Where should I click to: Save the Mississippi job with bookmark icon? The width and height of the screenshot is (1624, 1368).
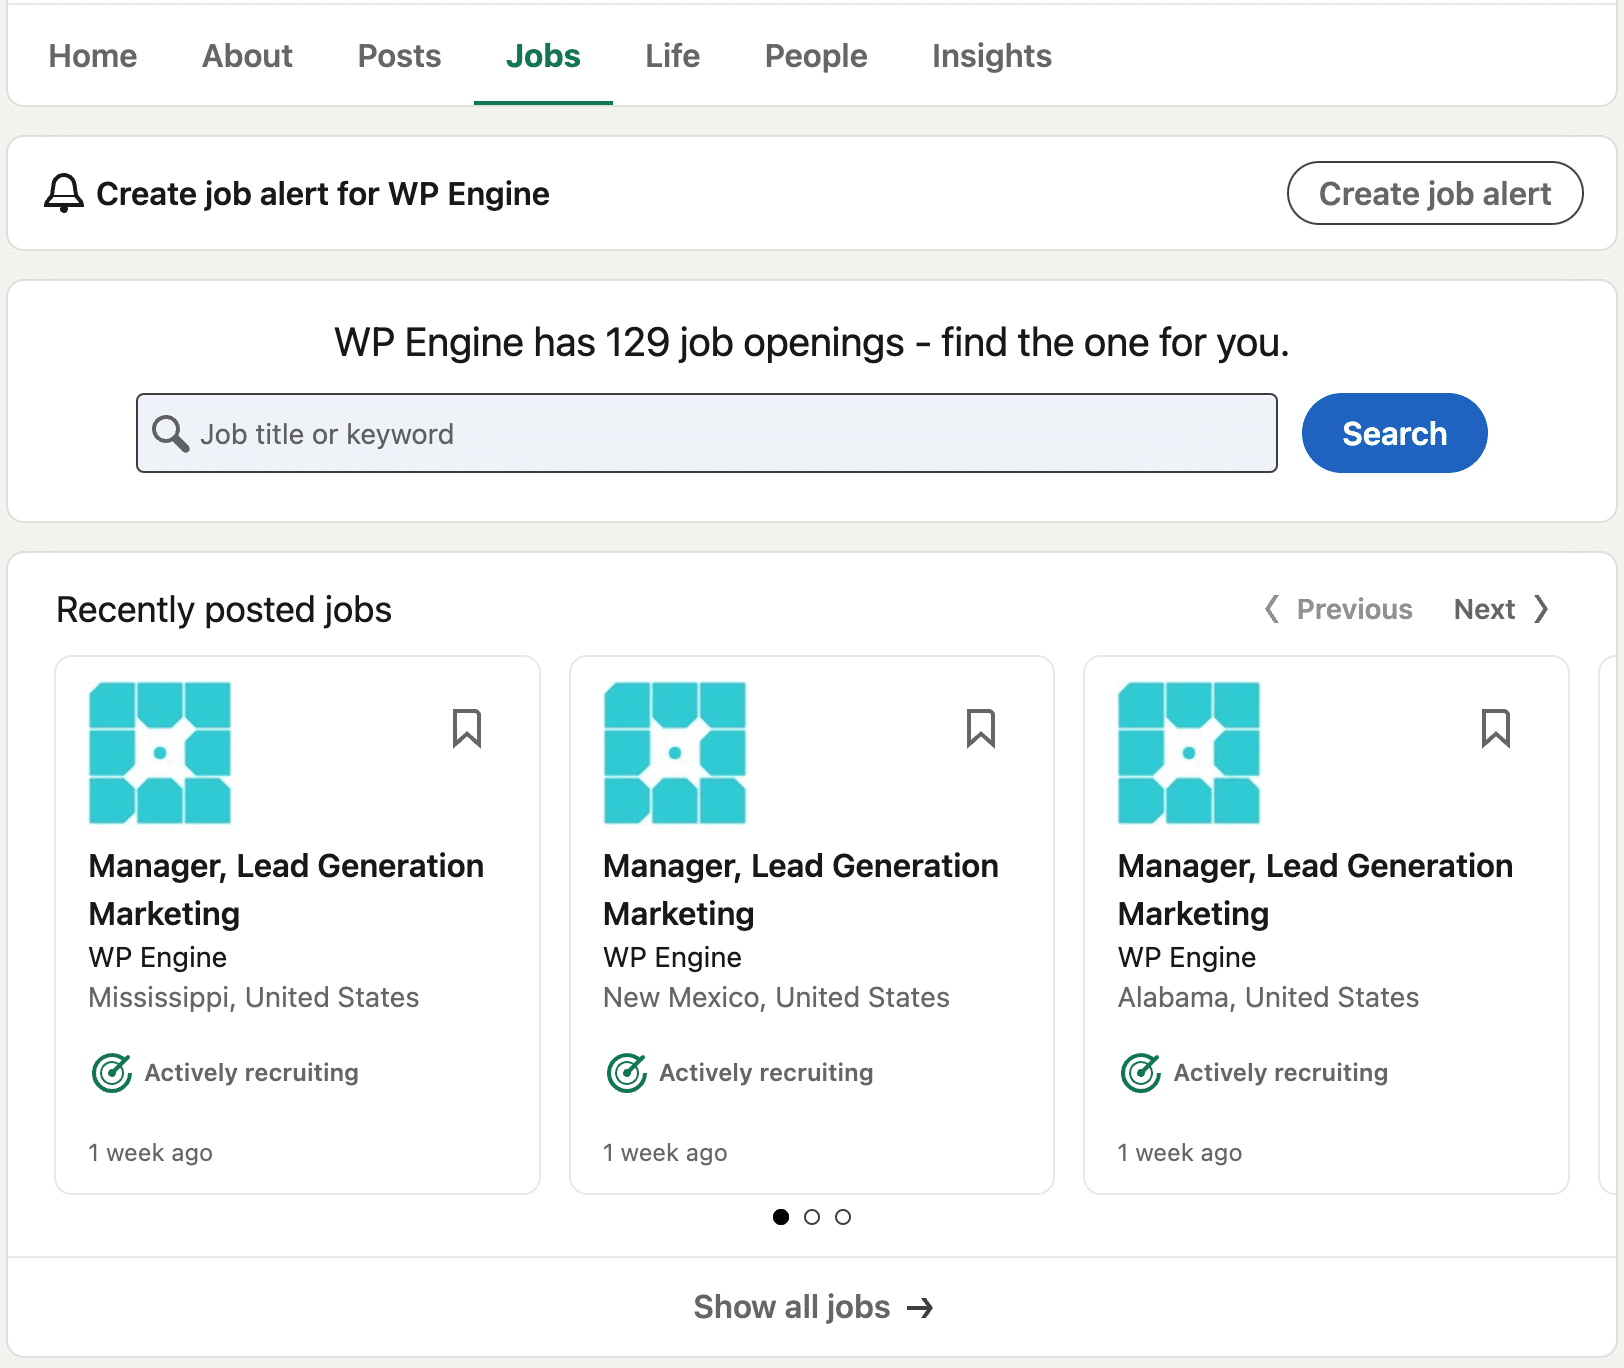(467, 729)
